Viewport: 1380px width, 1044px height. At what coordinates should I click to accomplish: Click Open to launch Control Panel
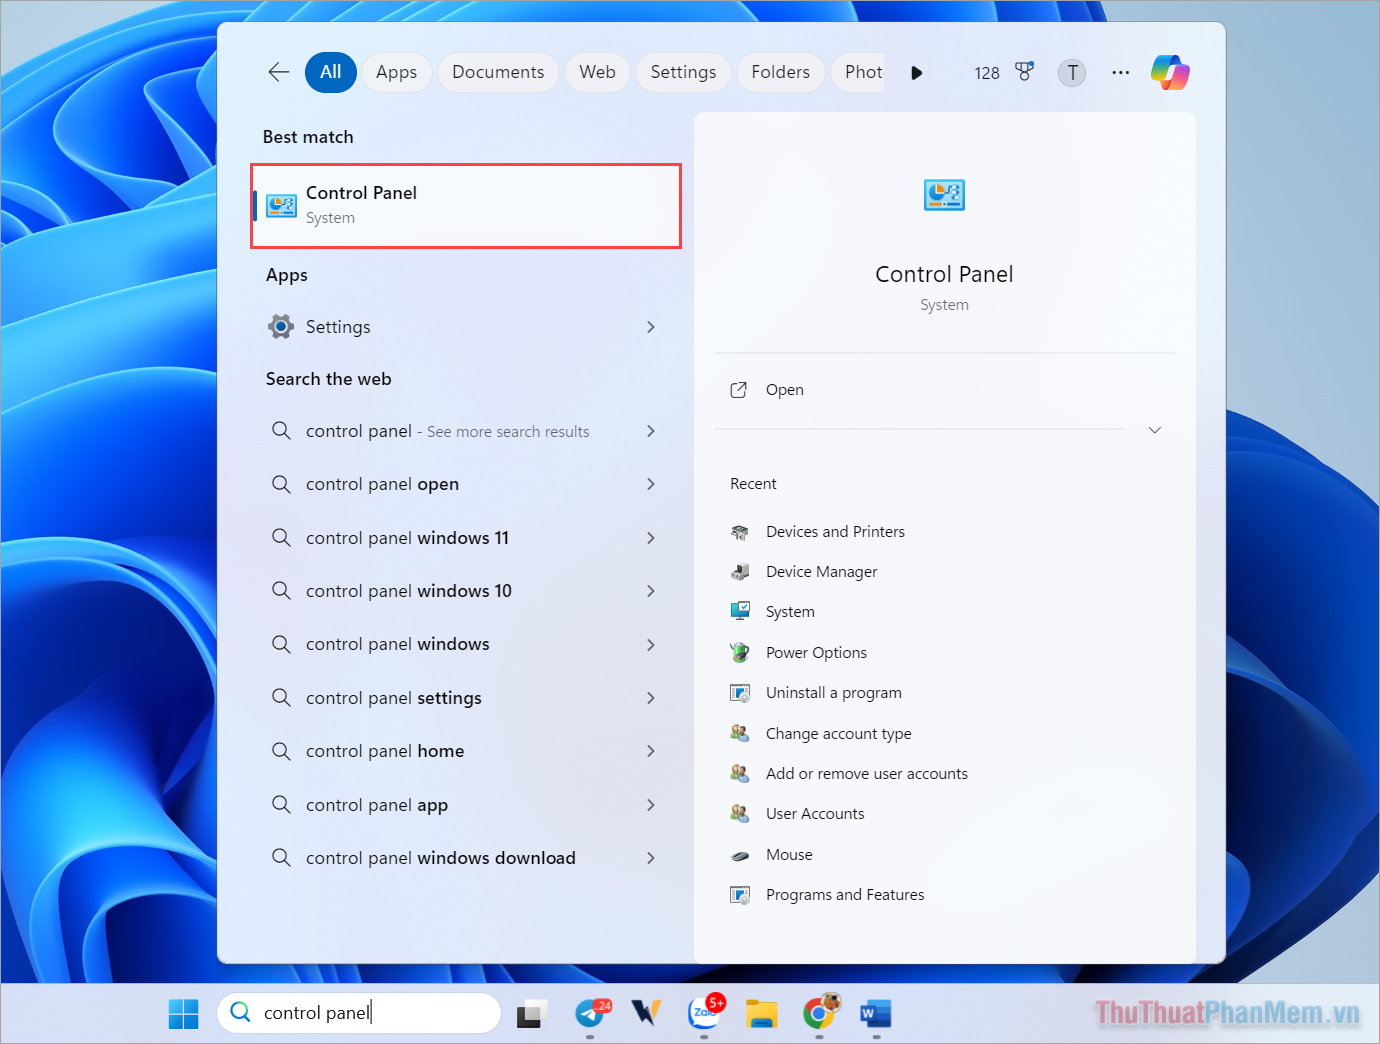point(784,389)
